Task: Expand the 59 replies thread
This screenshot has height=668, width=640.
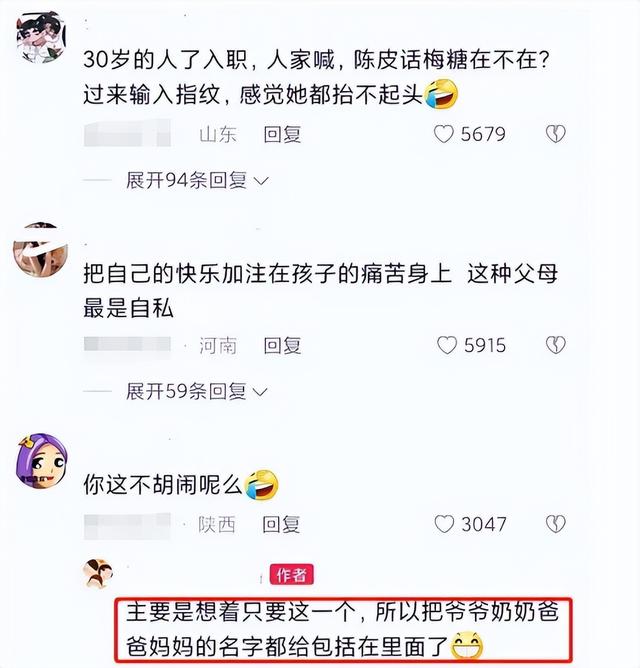Action: pos(197,391)
